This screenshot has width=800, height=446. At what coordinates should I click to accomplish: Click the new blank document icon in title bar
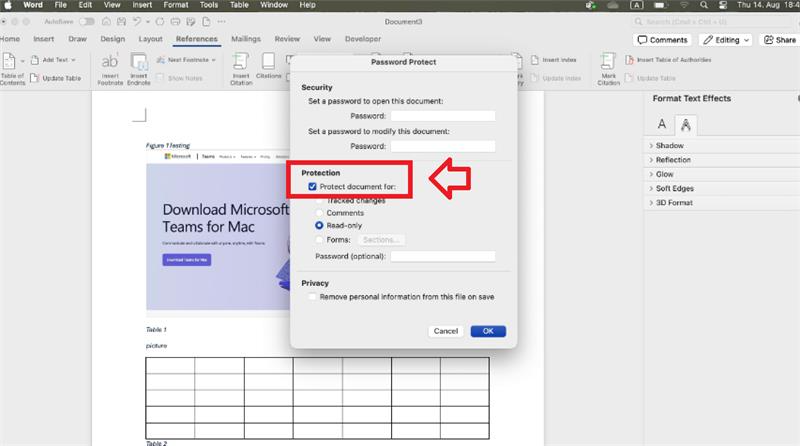pyautogui.click(x=206, y=21)
